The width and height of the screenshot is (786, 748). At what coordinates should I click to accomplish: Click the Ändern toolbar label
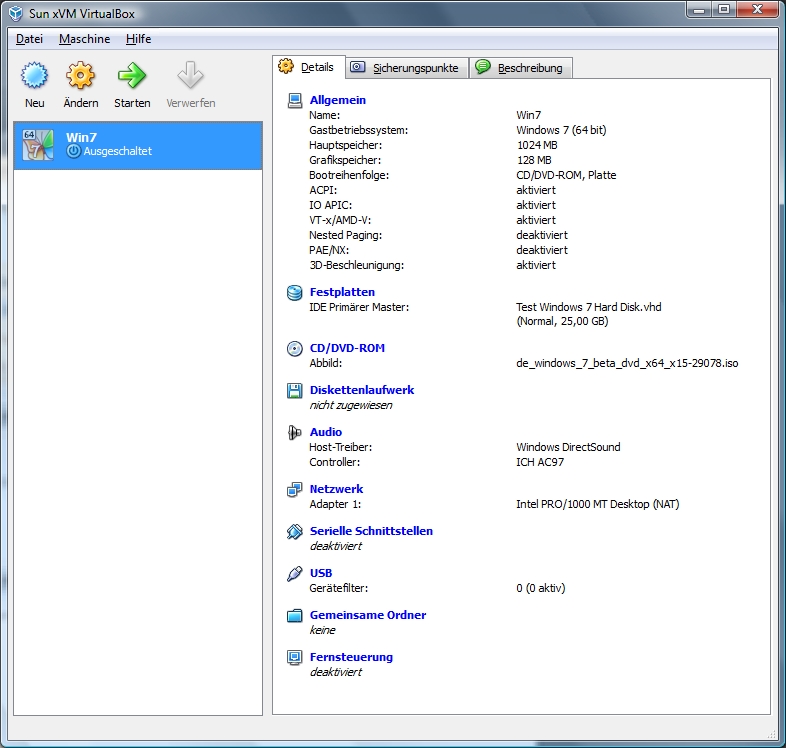[x=81, y=103]
